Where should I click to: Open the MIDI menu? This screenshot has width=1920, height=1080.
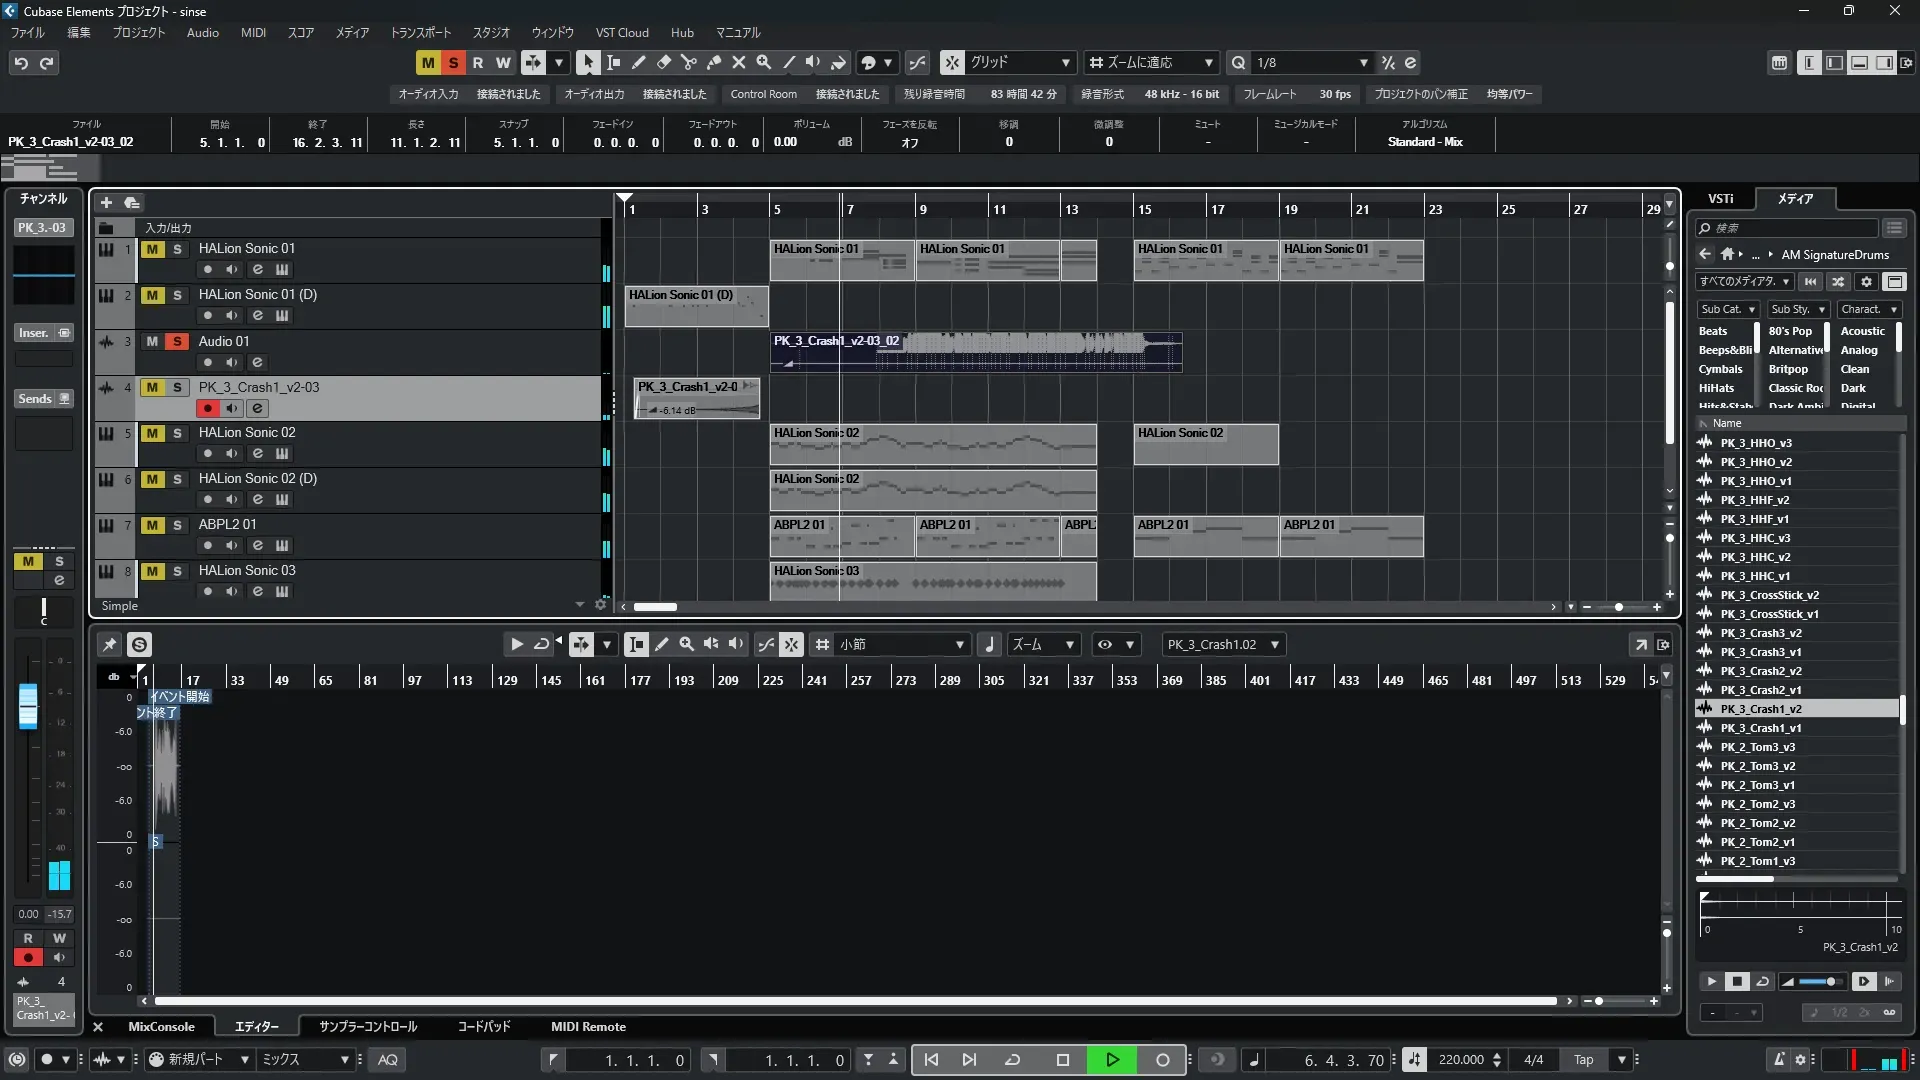(253, 32)
